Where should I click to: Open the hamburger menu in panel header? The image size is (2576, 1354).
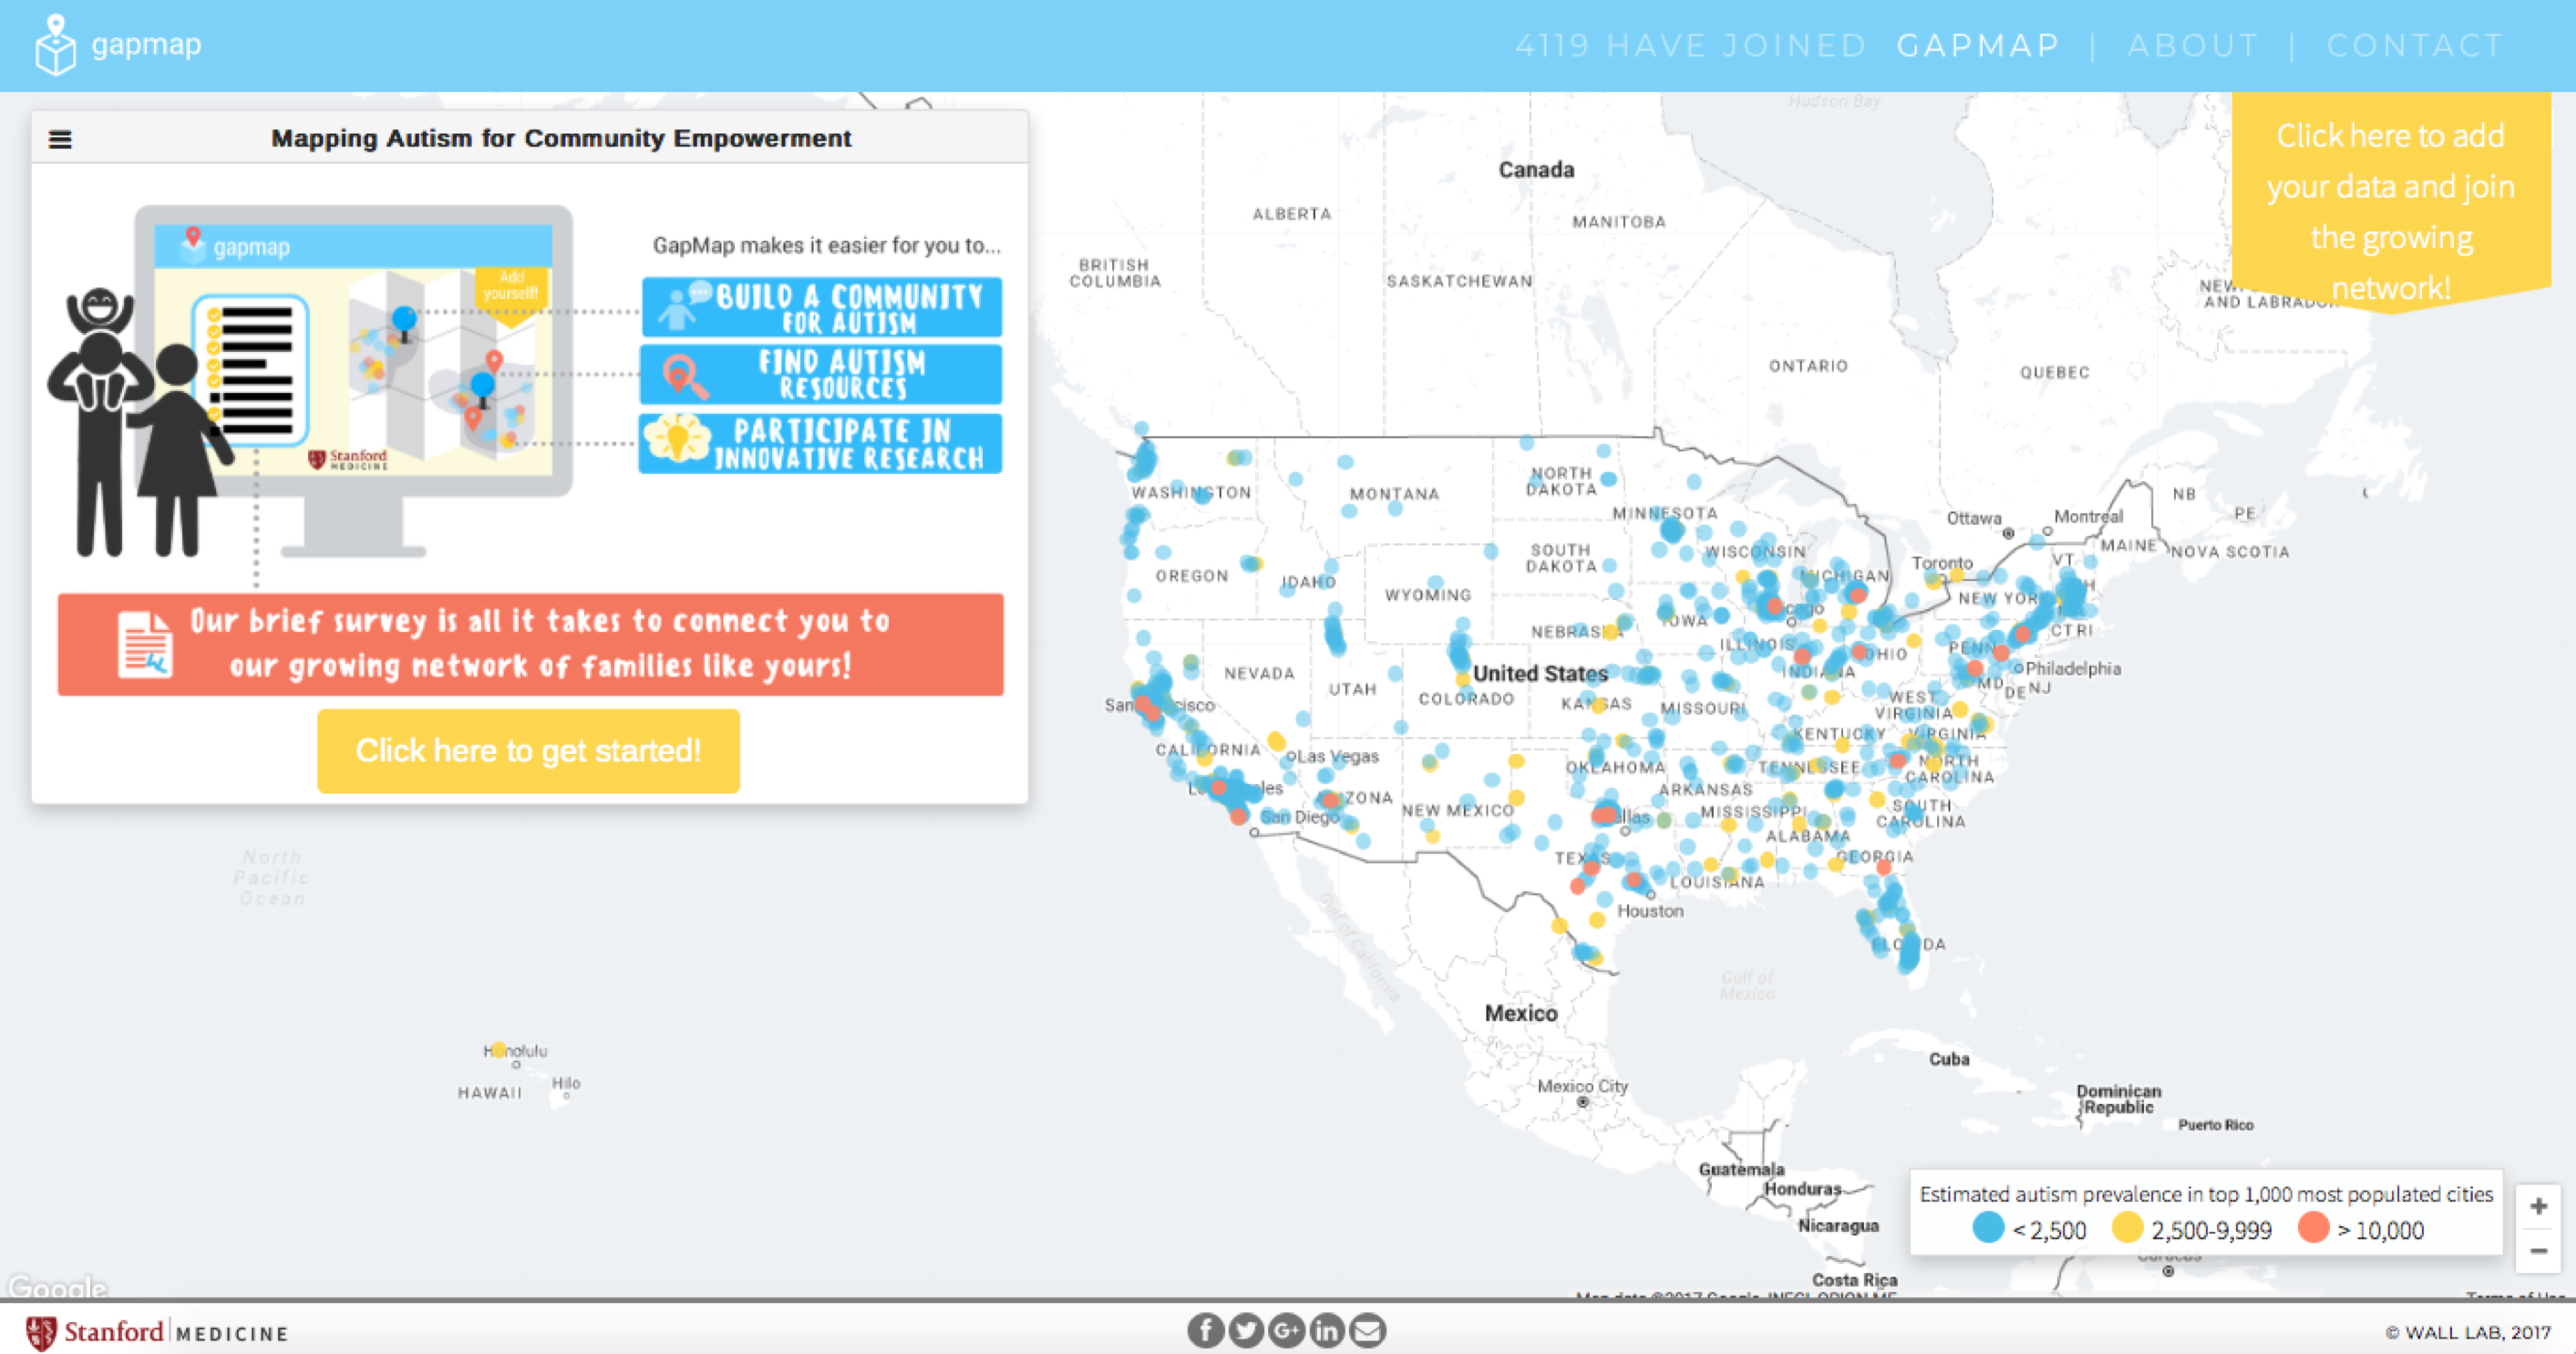(x=60, y=139)
